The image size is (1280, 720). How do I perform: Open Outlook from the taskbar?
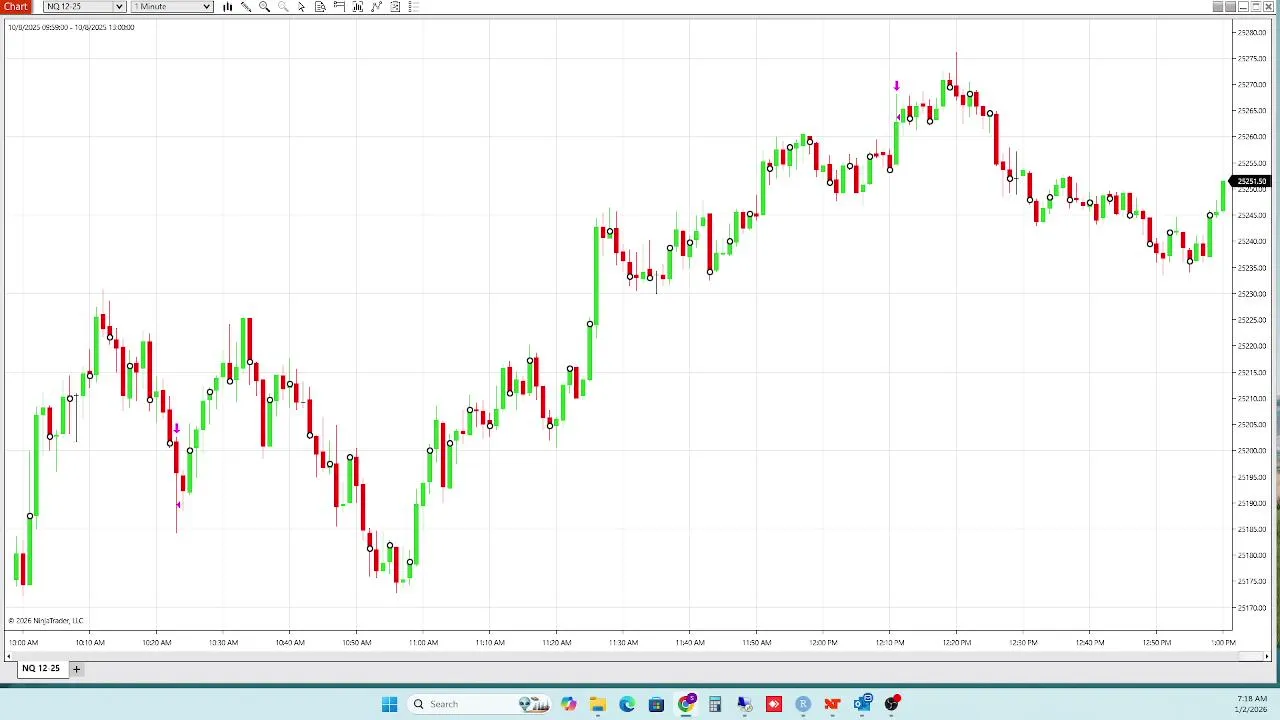click(x=862, y=704)
